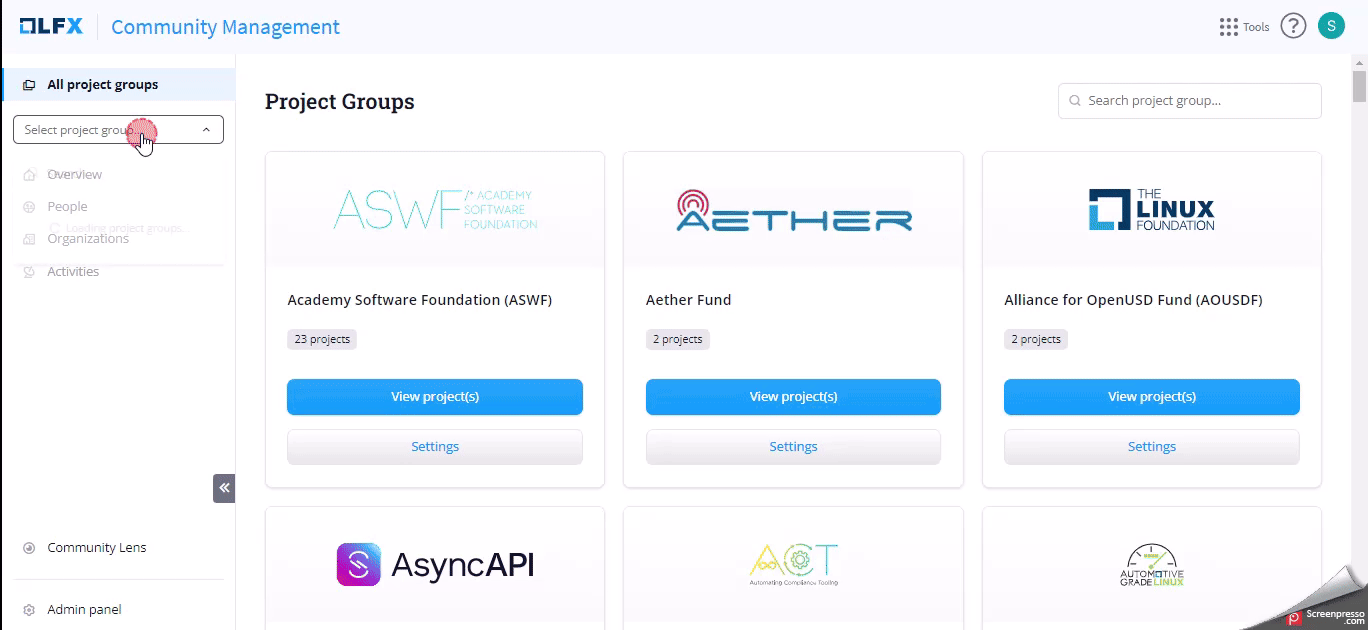This screenshot has width=1368, height=630.
Task: Click the help question mark icon
Action: [x=1293, y=27]
